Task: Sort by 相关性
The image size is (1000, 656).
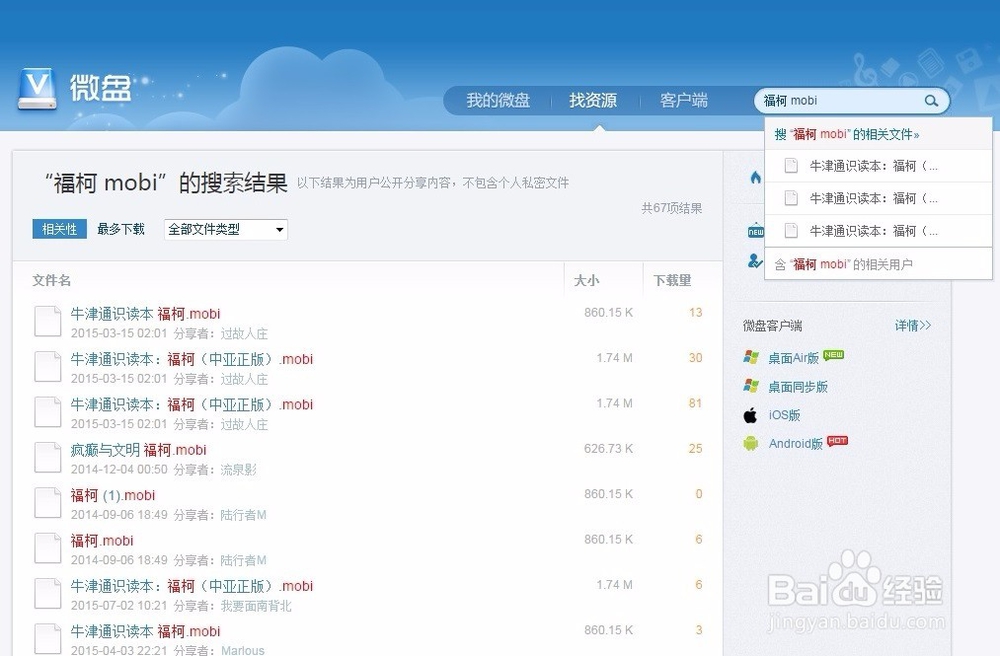Action: click(59, 229)
